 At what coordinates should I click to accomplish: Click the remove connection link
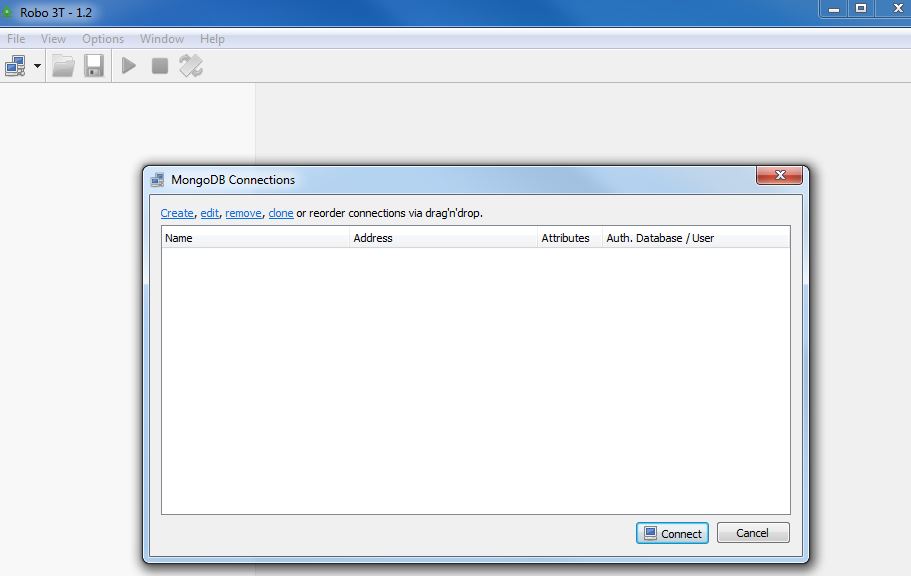pyautogui.click(x=243, y=213)
